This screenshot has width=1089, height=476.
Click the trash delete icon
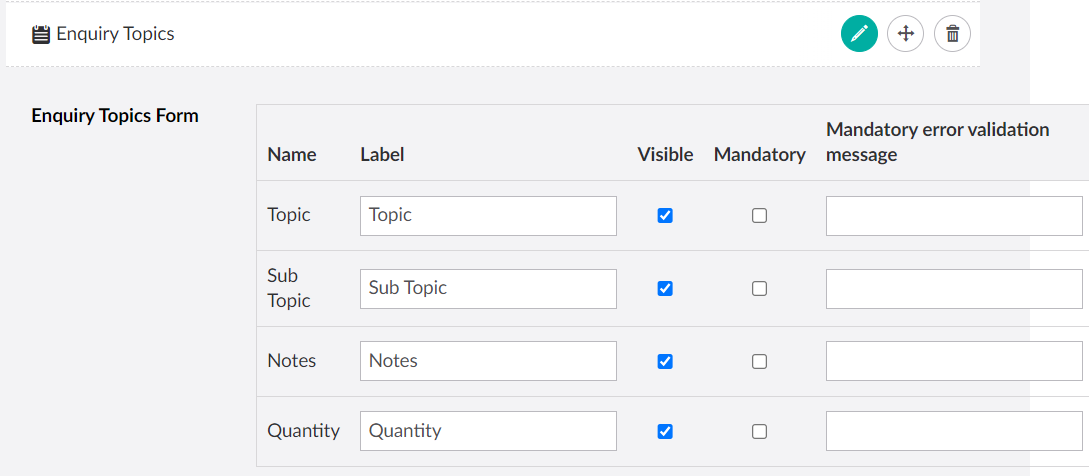[x=952, y=34]
